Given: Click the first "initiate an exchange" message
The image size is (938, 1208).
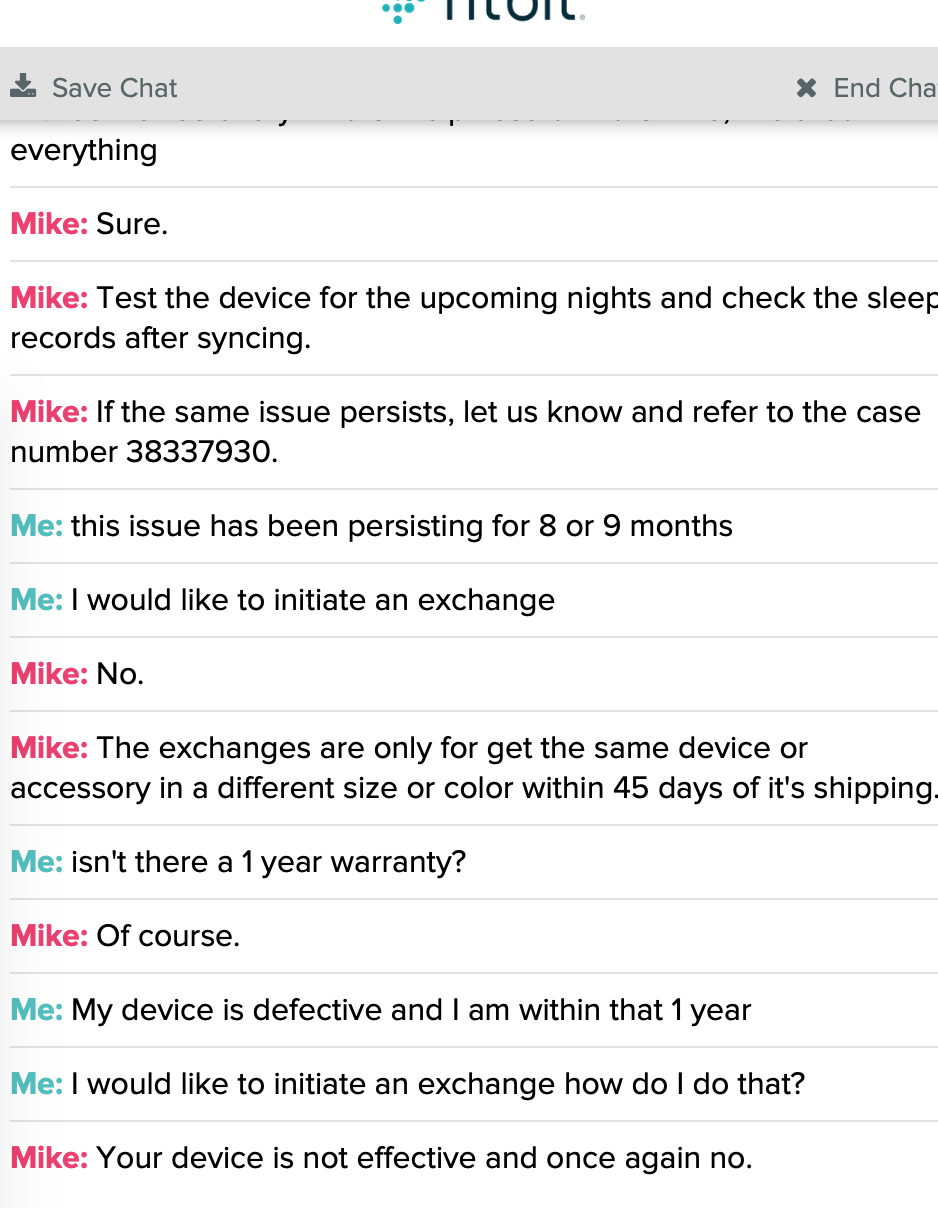Looking at the screenshot, I should (312, 600).
